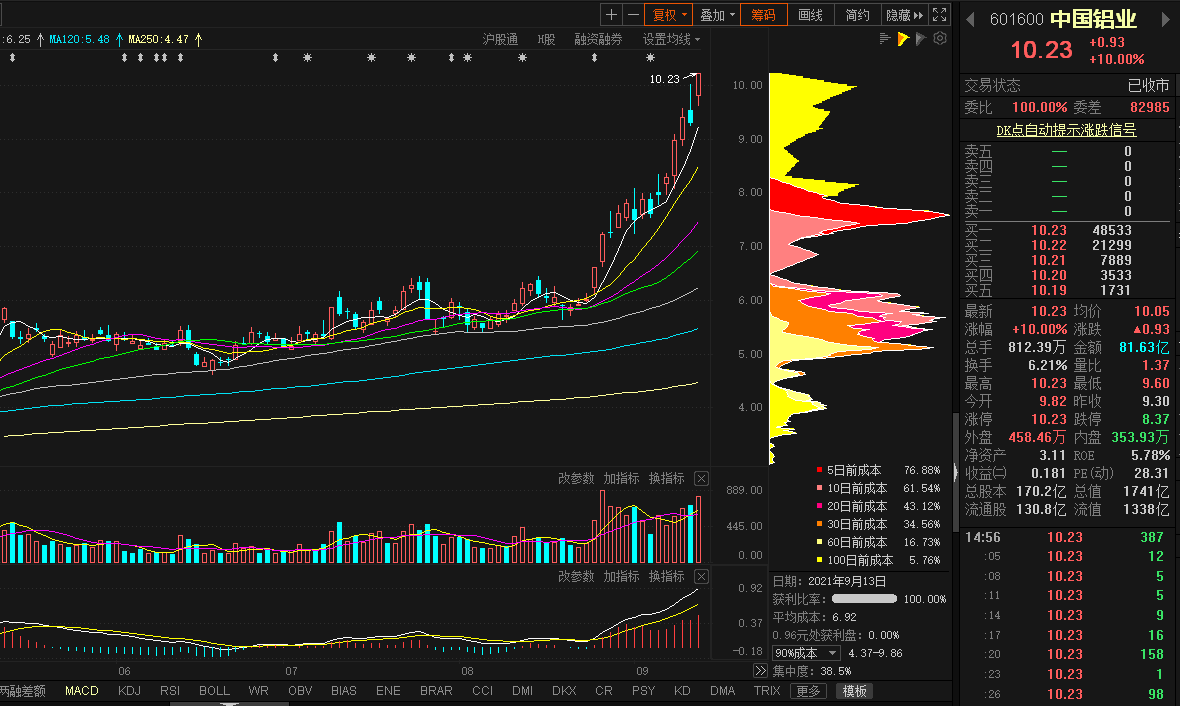Close the MACD indicator panel
The width and height of the screenshot is (1180, 706).
pos(701,577)
